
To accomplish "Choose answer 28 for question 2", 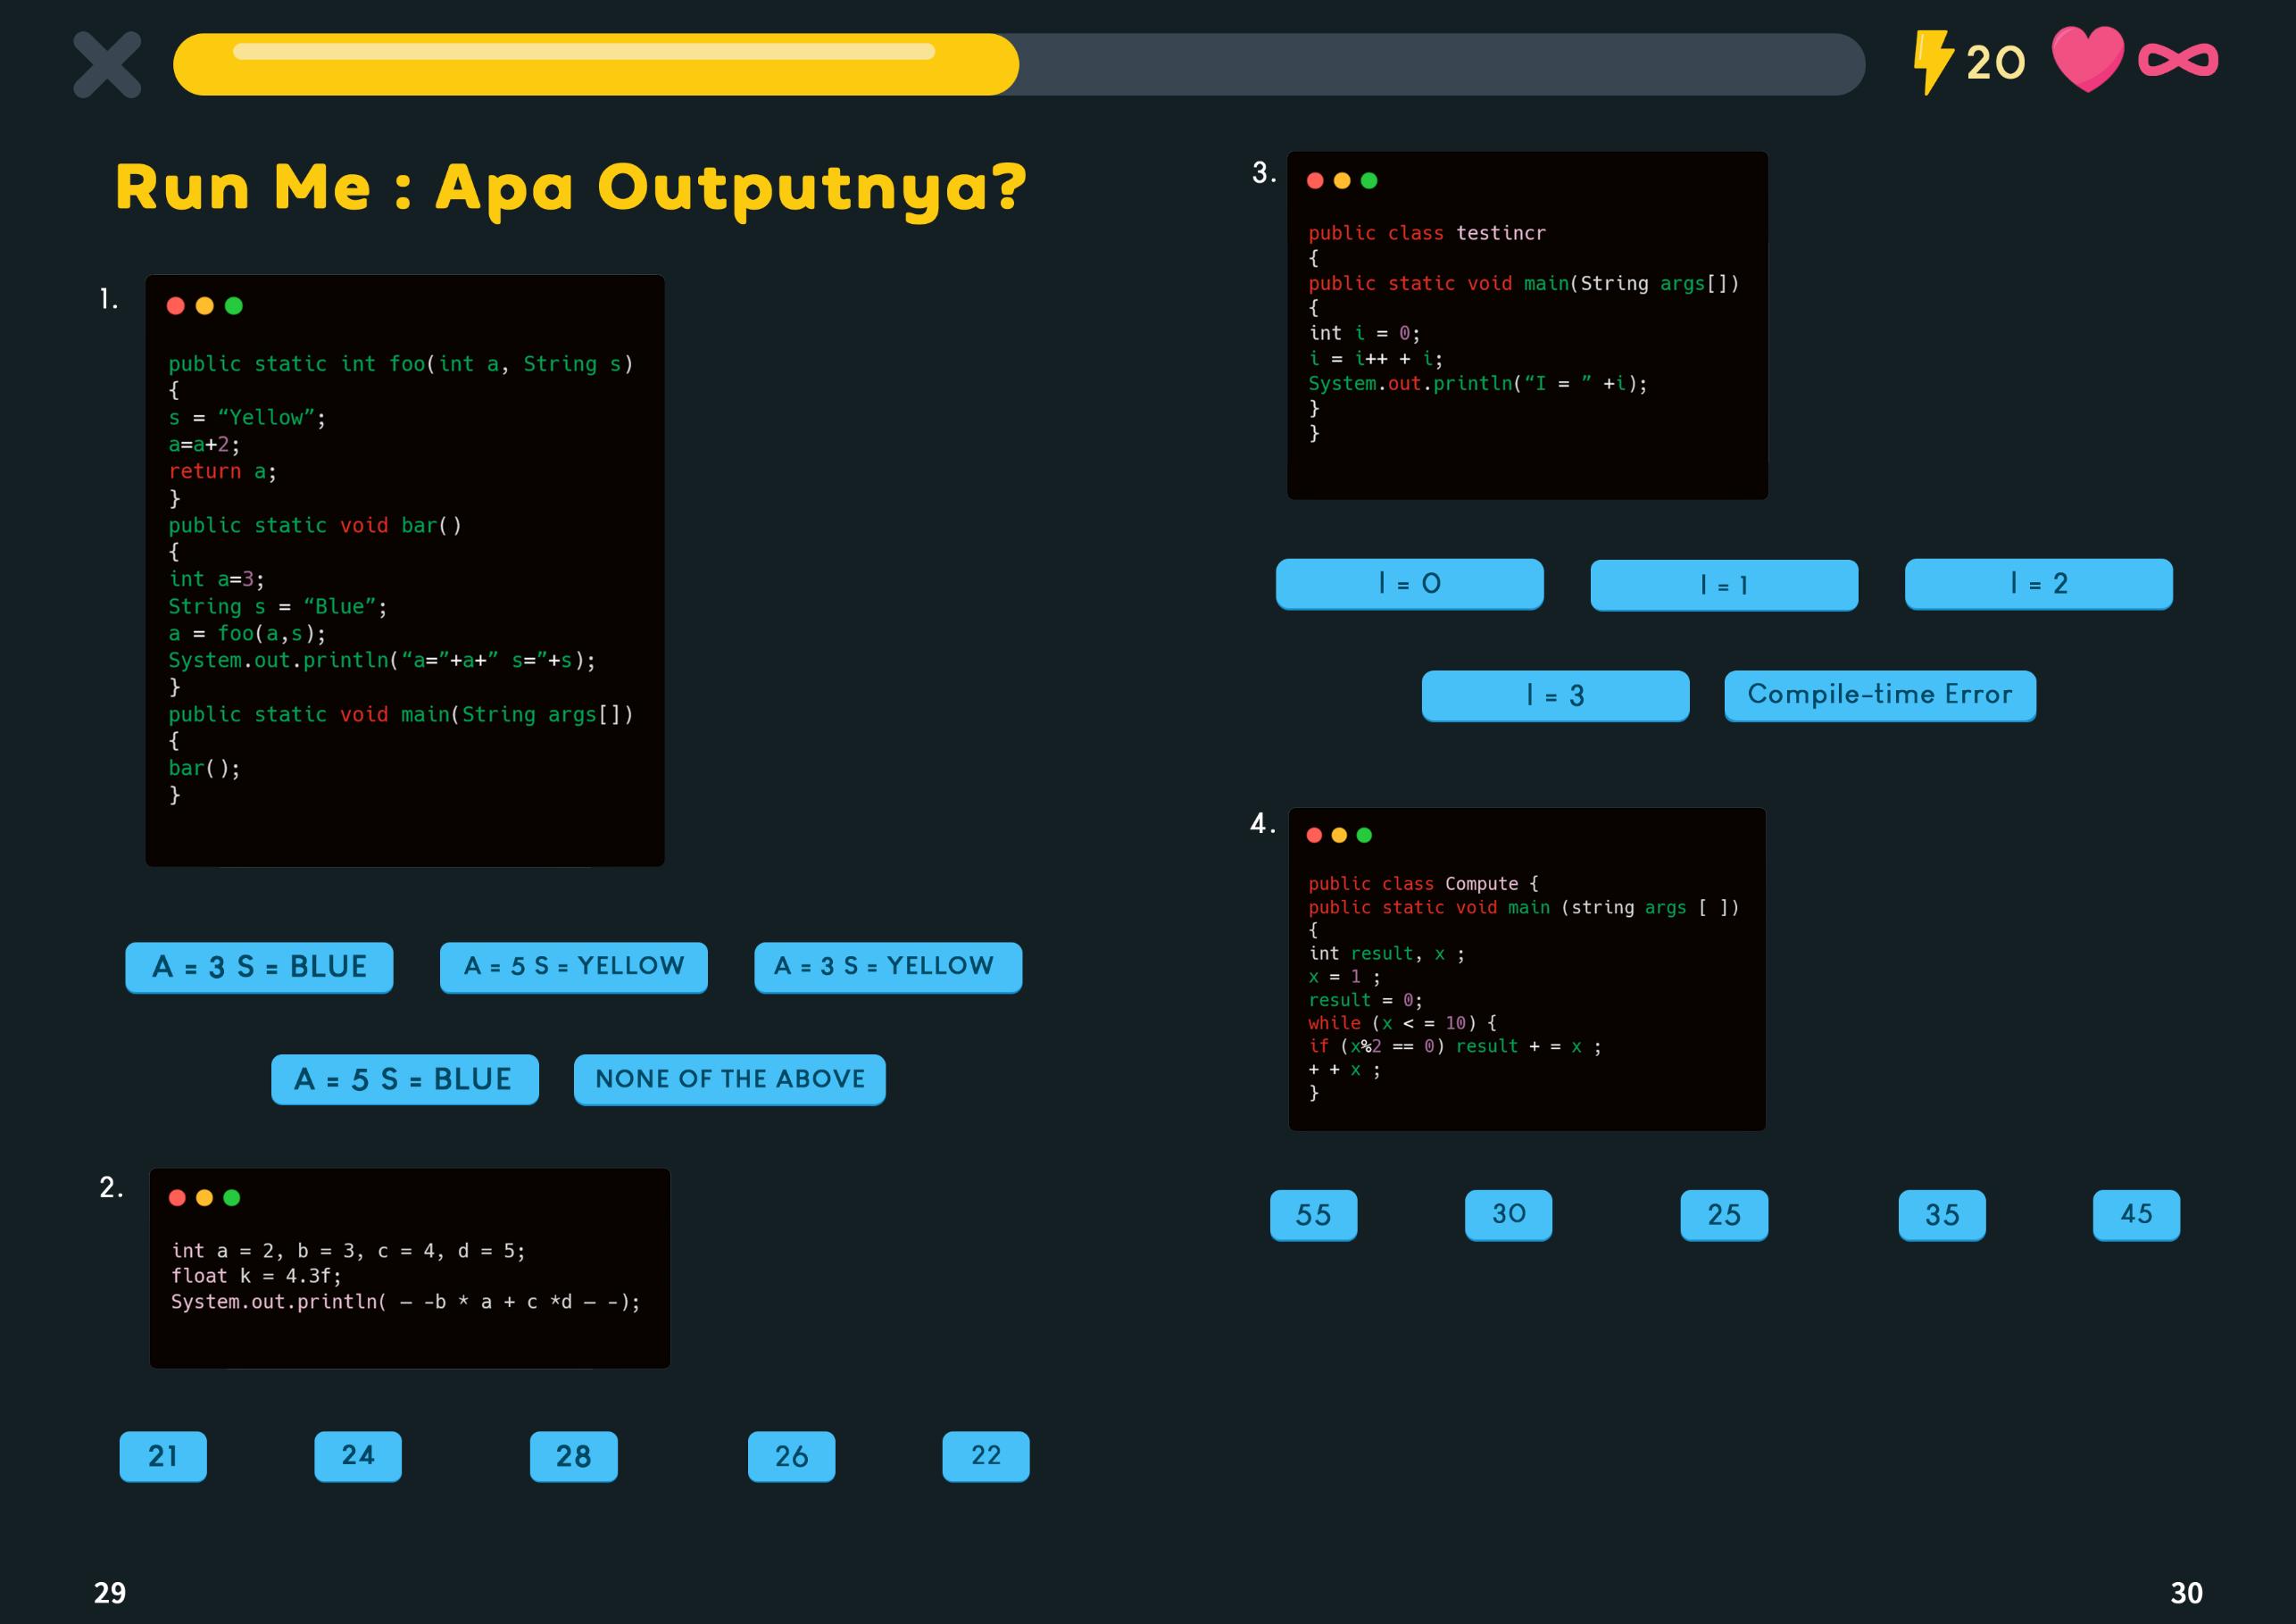I will pos(573,1456).
